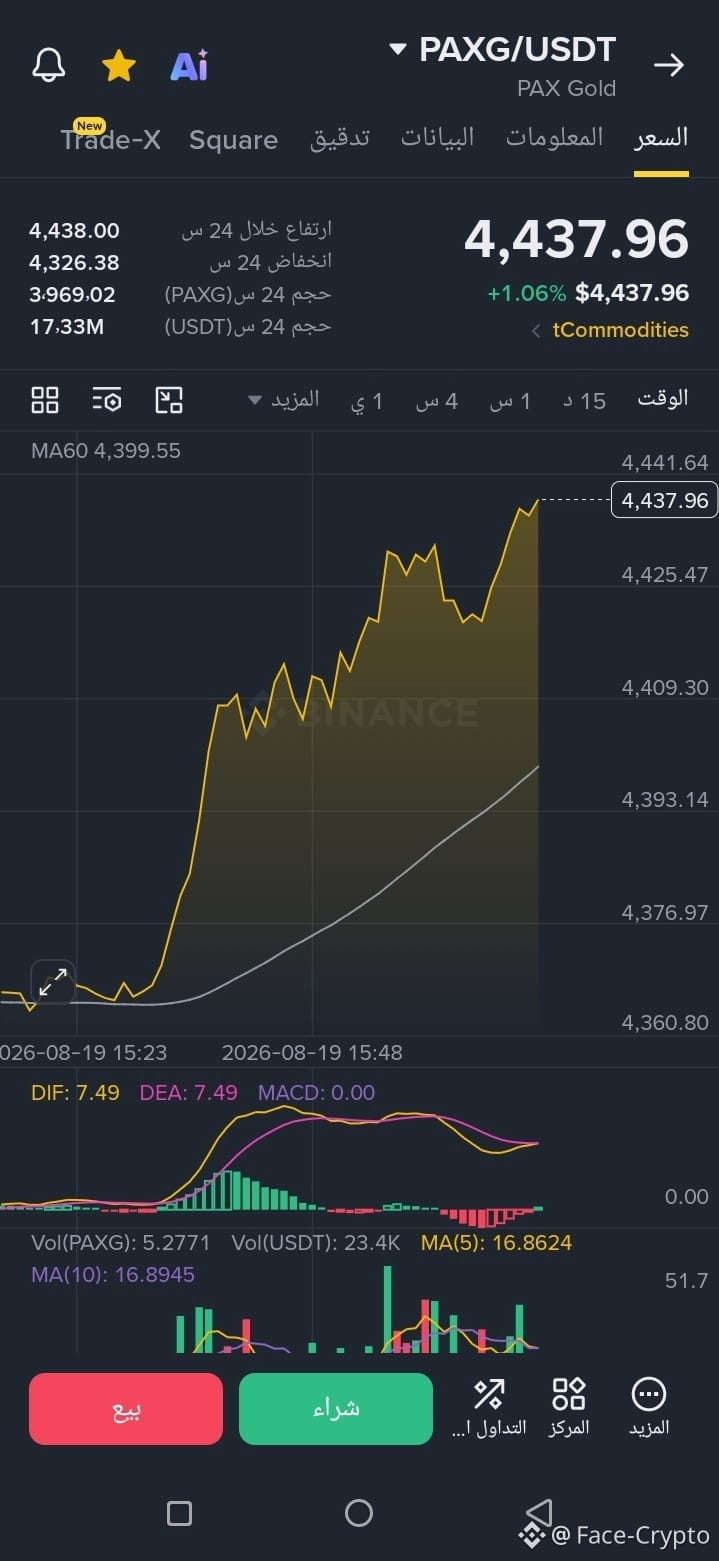This screenshot has height=1561, width=719.
Task: Switch to the Trade-X tab
Action: click(x=110, y=139)
